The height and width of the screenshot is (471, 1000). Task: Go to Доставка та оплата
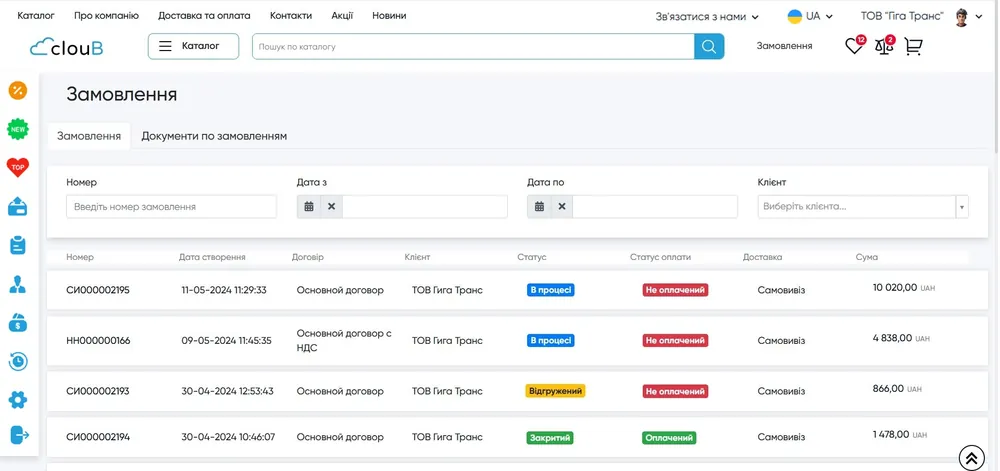point(204,15)
